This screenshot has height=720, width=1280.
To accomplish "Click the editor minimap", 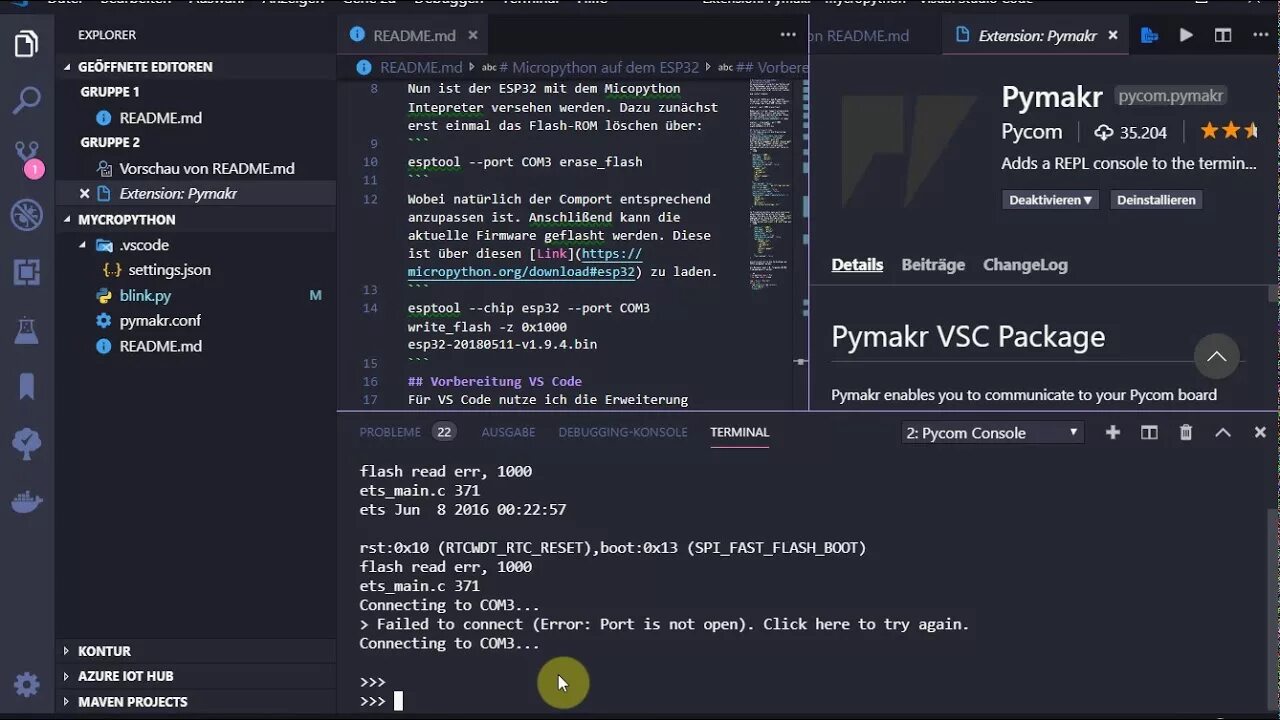I will (770, 185).
